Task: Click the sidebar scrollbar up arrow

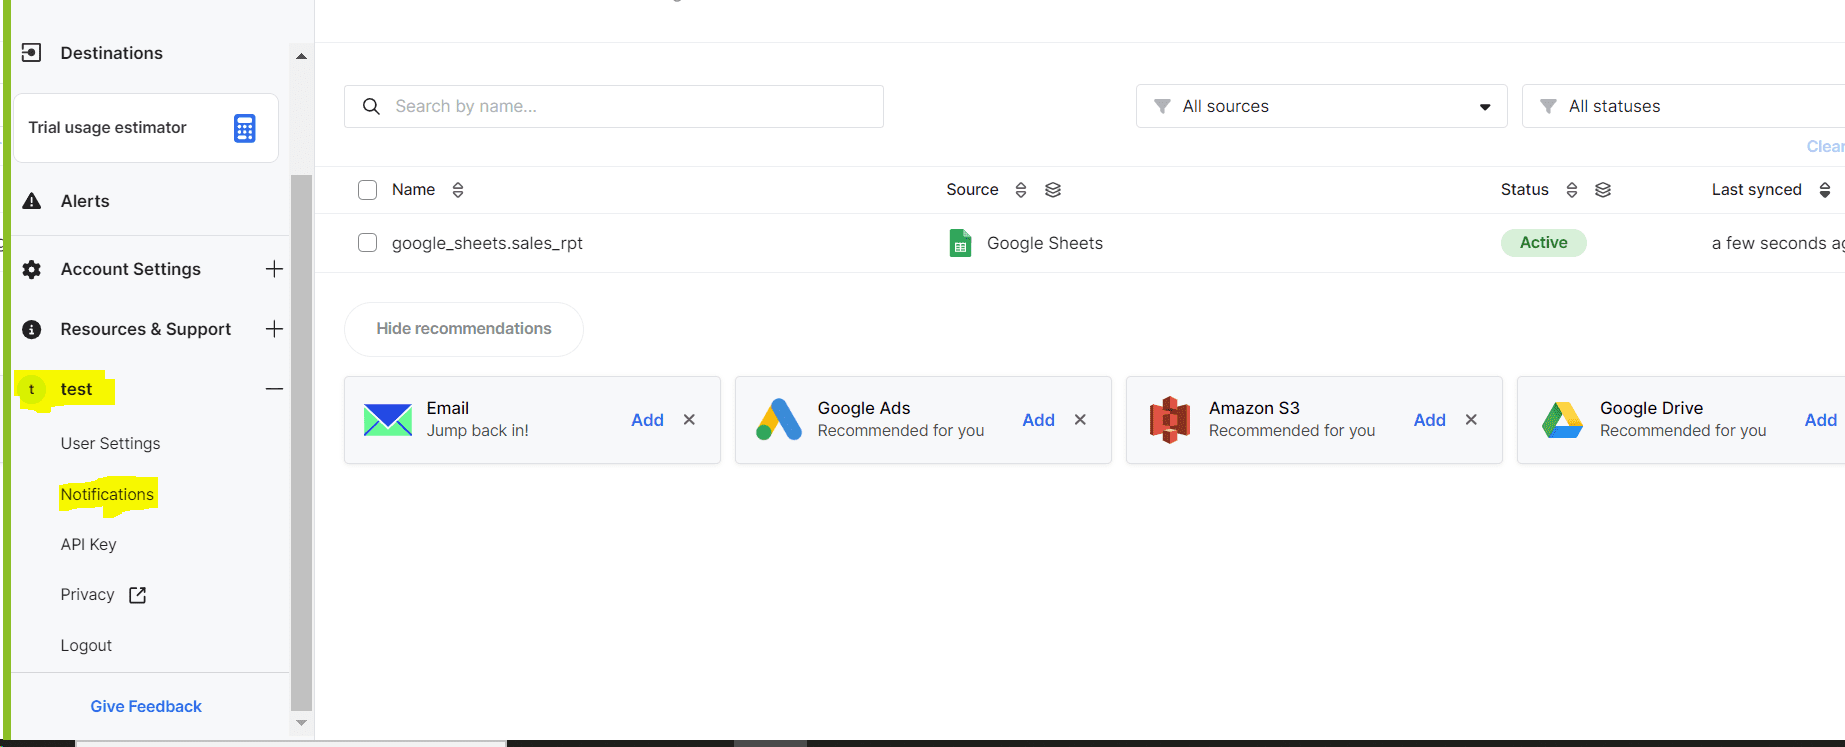Action: (301, 56)
